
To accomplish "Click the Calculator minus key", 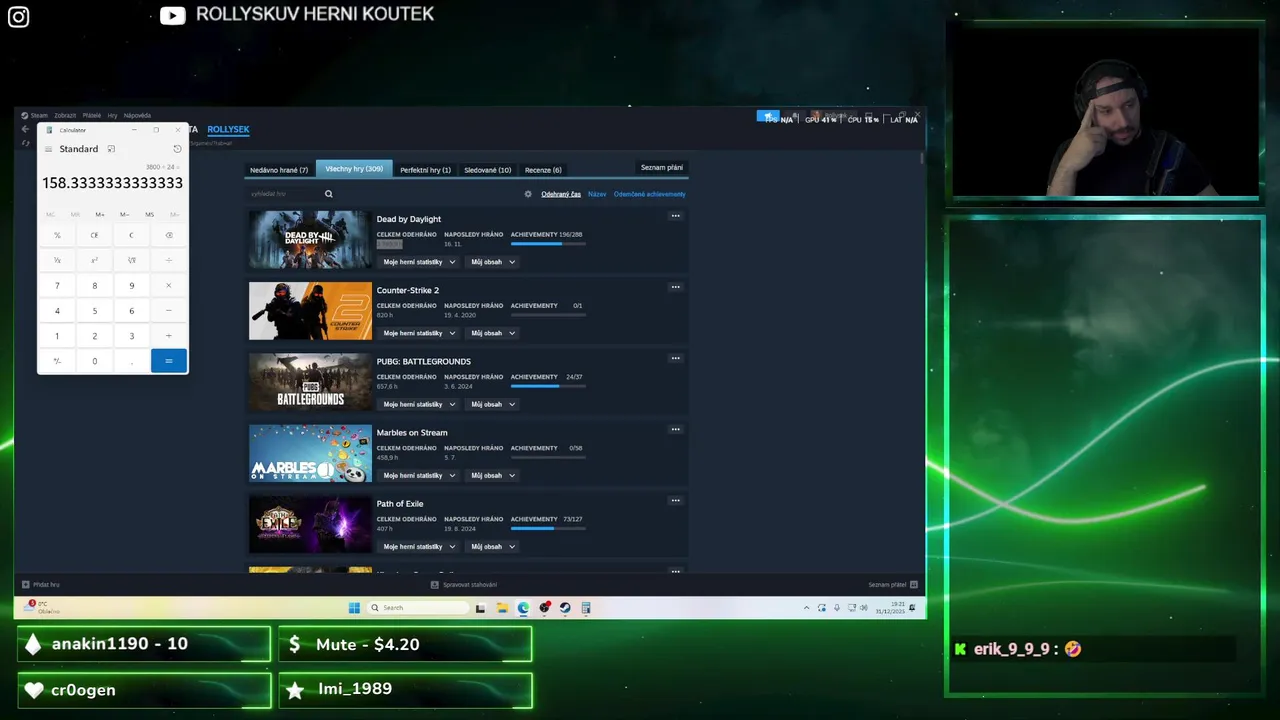I will click(x=169, y=310).
